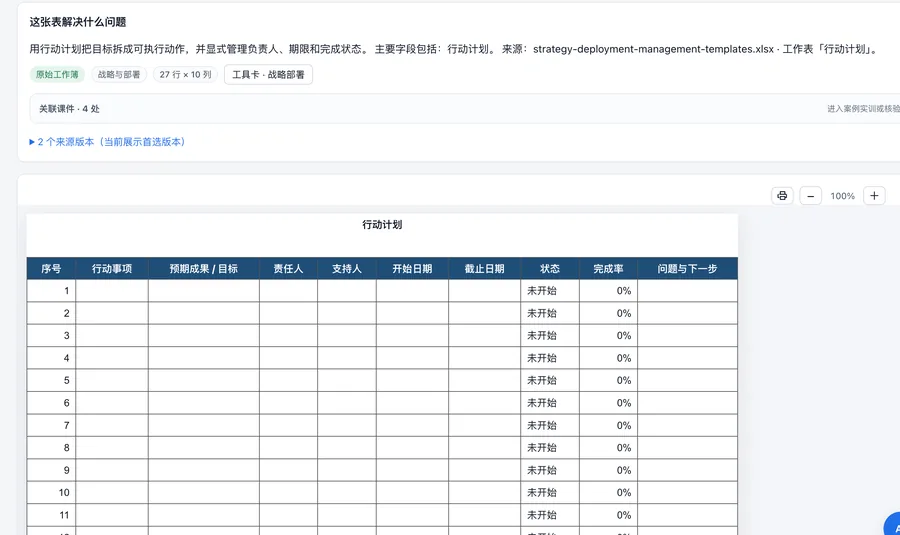
Task: Click the 行动计划 table title
Action: coord(382,224)
